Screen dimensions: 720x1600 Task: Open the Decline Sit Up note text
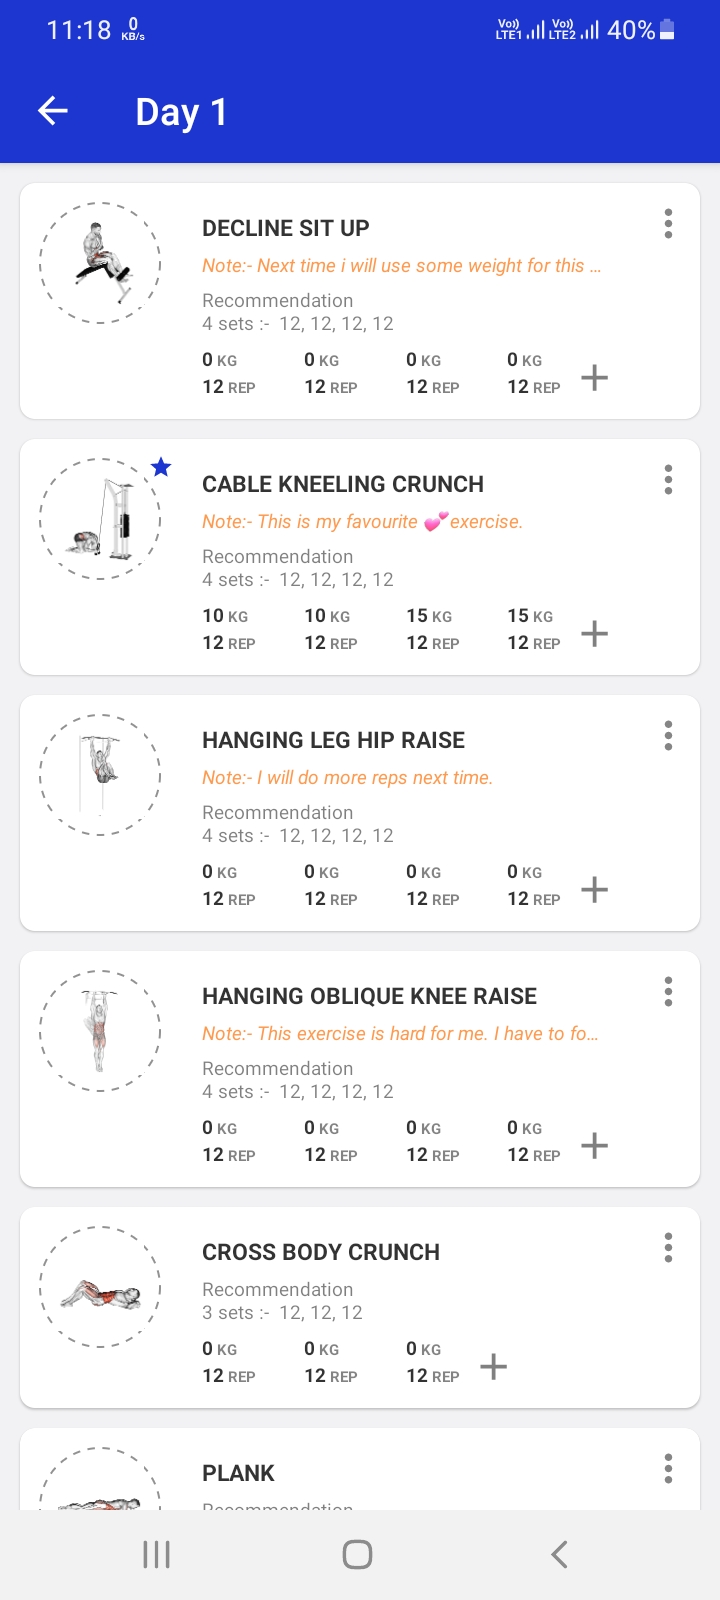click(x=401, y=266)
